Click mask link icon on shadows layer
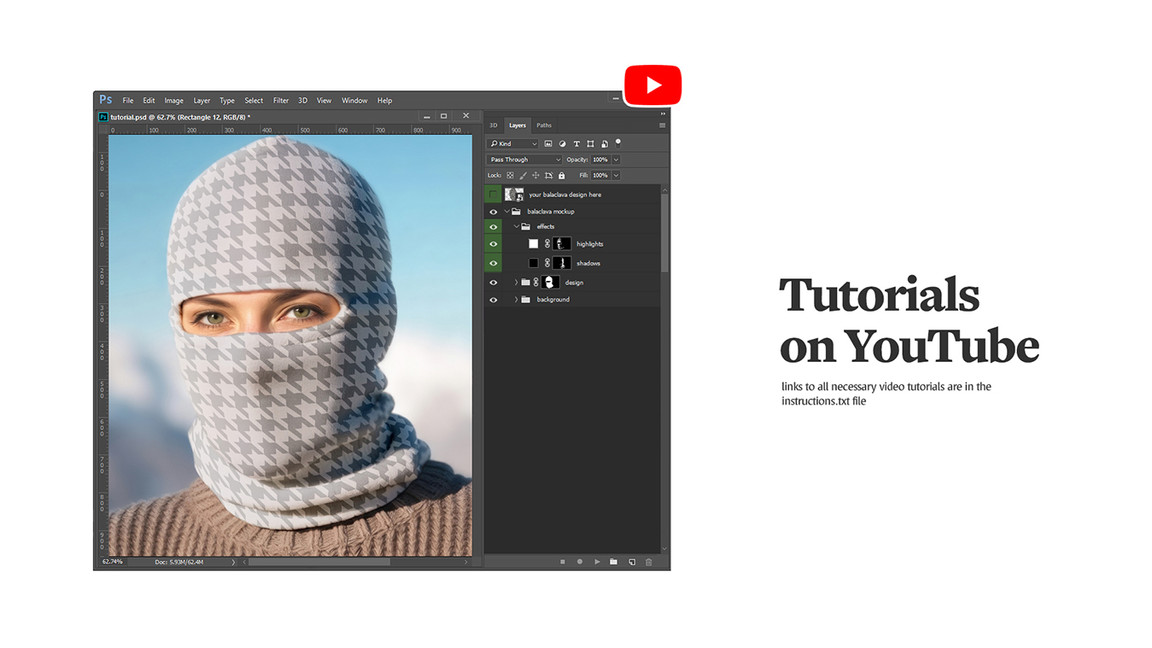 point(547,263)
